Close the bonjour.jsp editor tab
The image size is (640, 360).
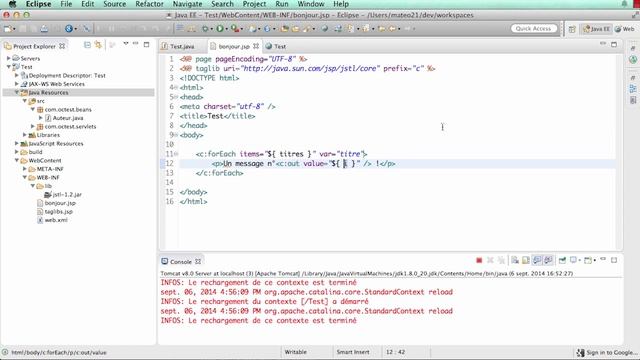(x=256, y=46)
